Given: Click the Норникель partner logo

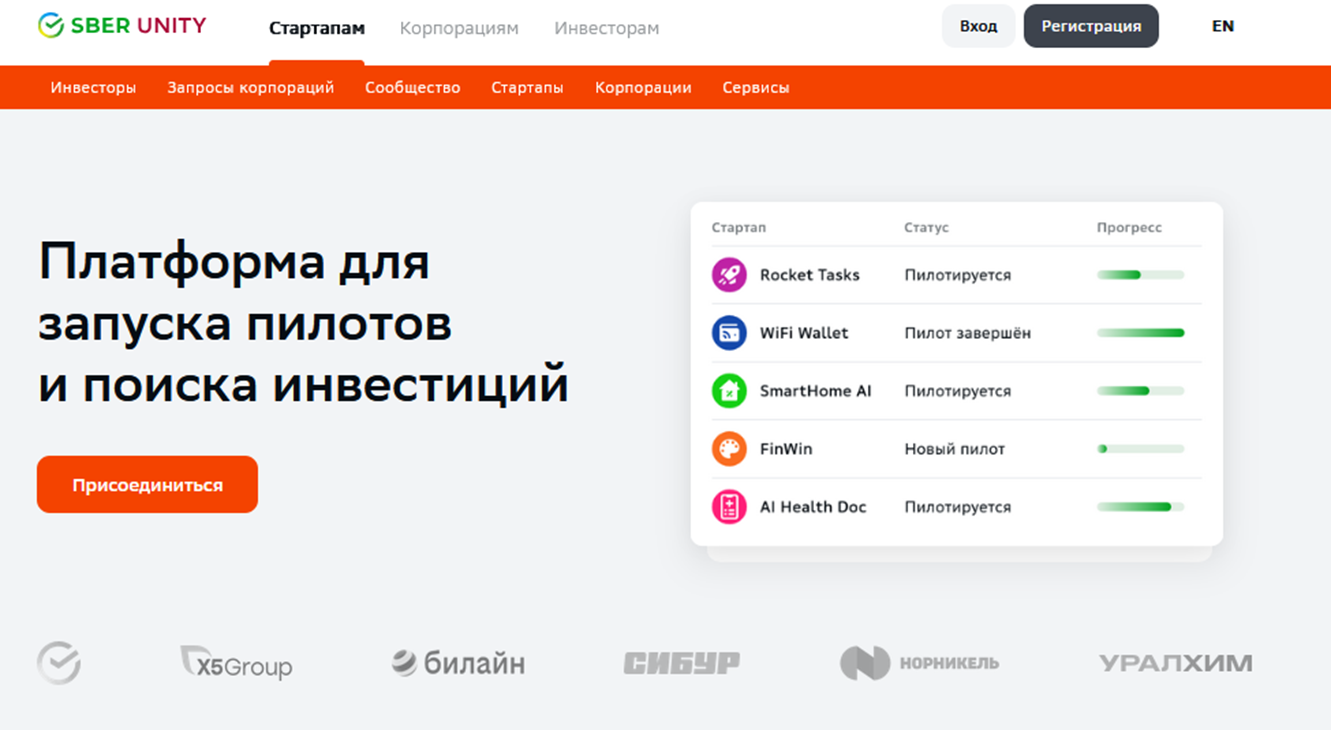Looking at the screenshot, I should 919,663.
